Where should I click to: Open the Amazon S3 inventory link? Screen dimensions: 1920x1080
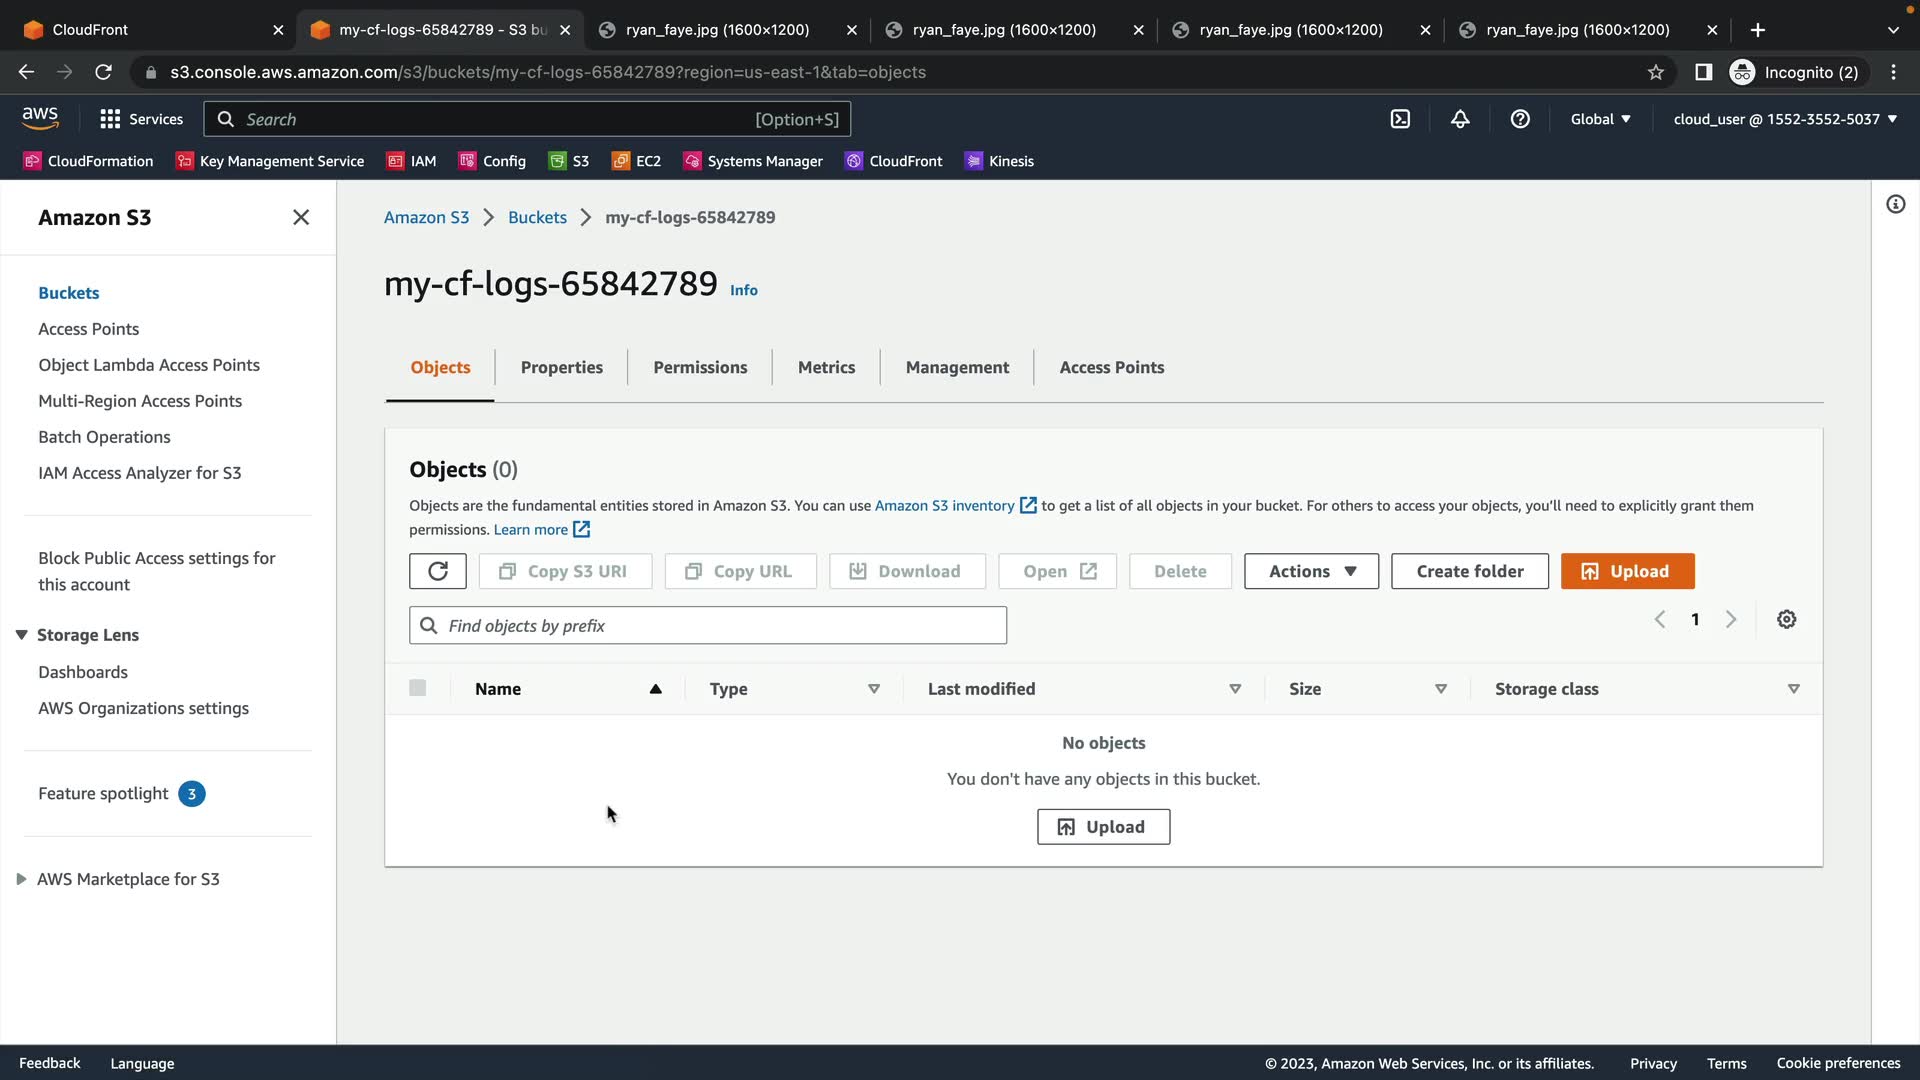tap(944, 506)
